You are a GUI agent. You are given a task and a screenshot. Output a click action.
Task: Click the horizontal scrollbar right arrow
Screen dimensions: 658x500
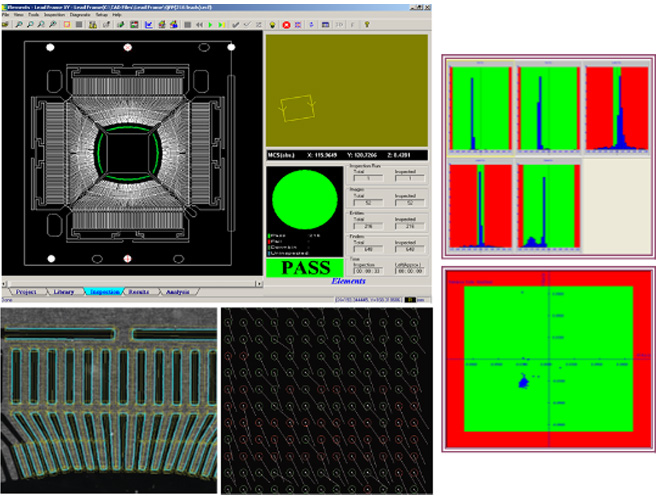click(x=259, y=283)
